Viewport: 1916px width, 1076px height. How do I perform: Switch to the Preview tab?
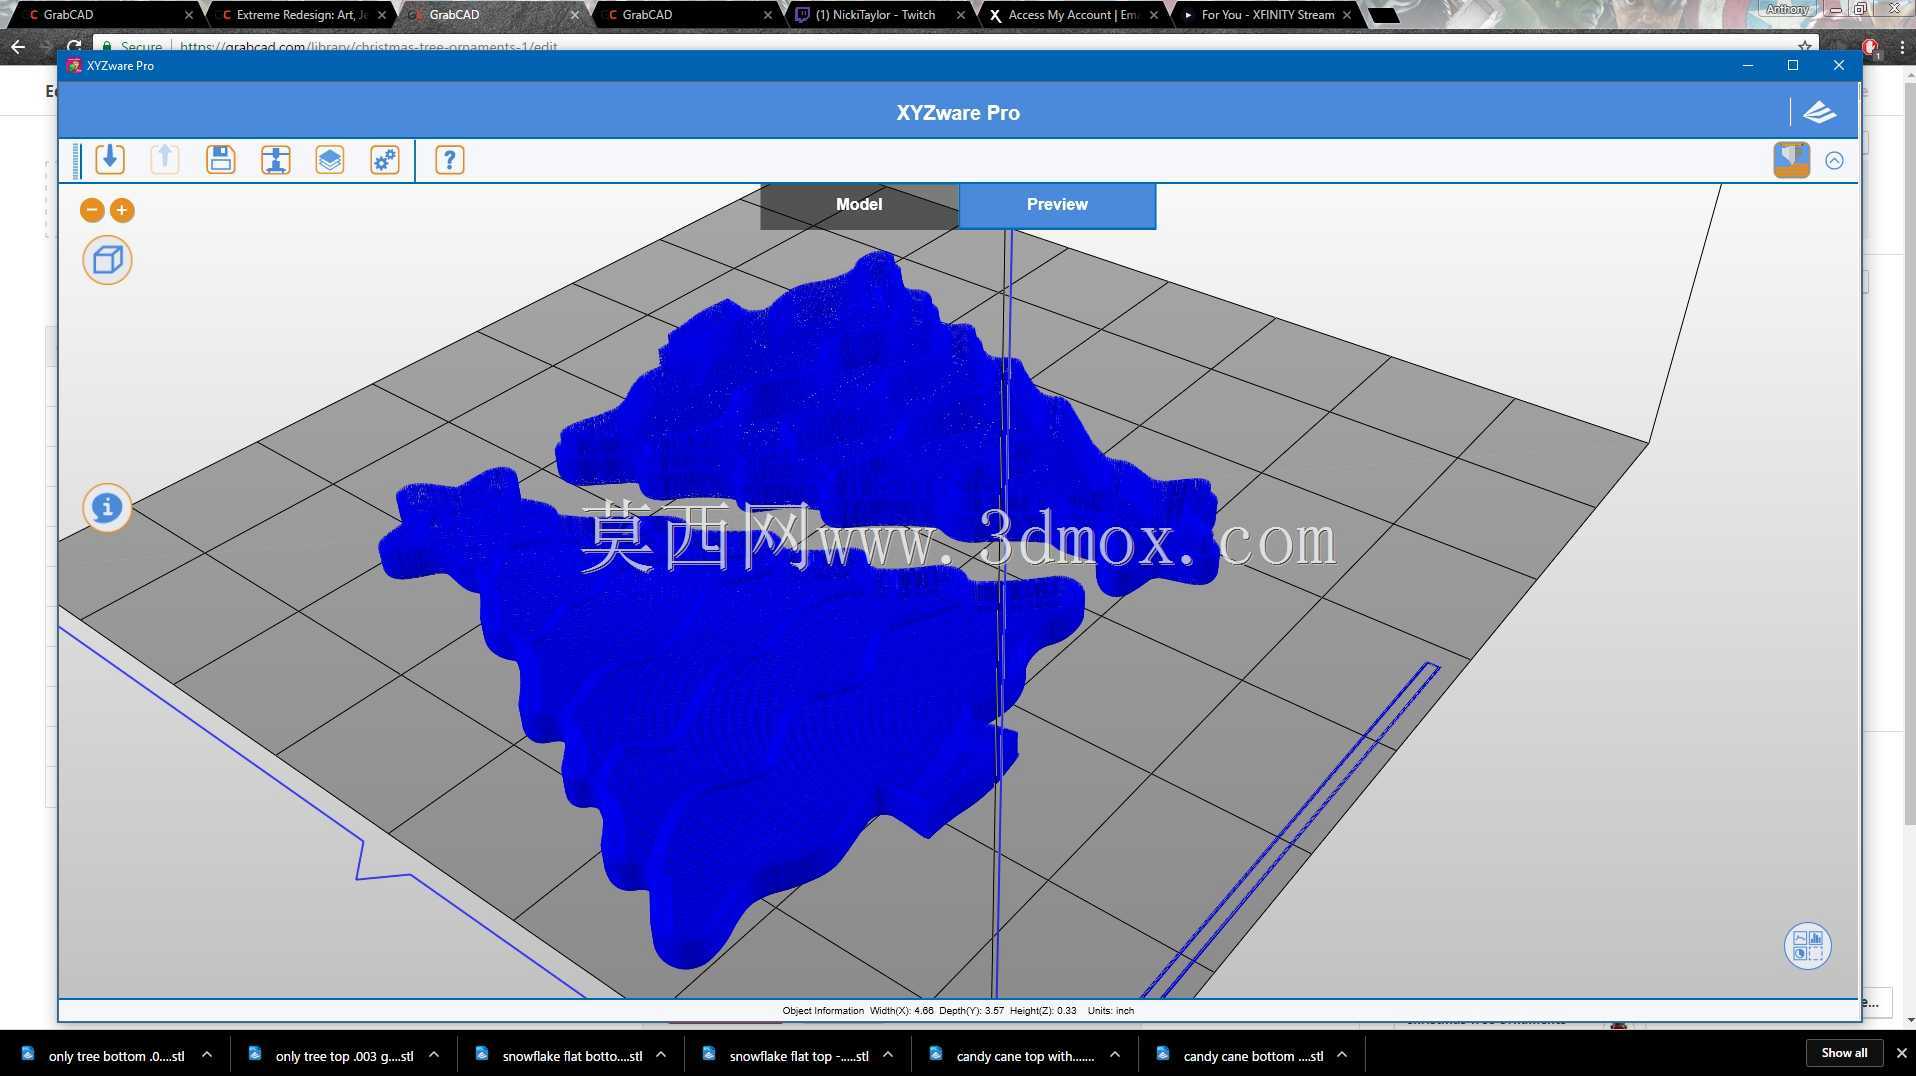pos(1057,205)
